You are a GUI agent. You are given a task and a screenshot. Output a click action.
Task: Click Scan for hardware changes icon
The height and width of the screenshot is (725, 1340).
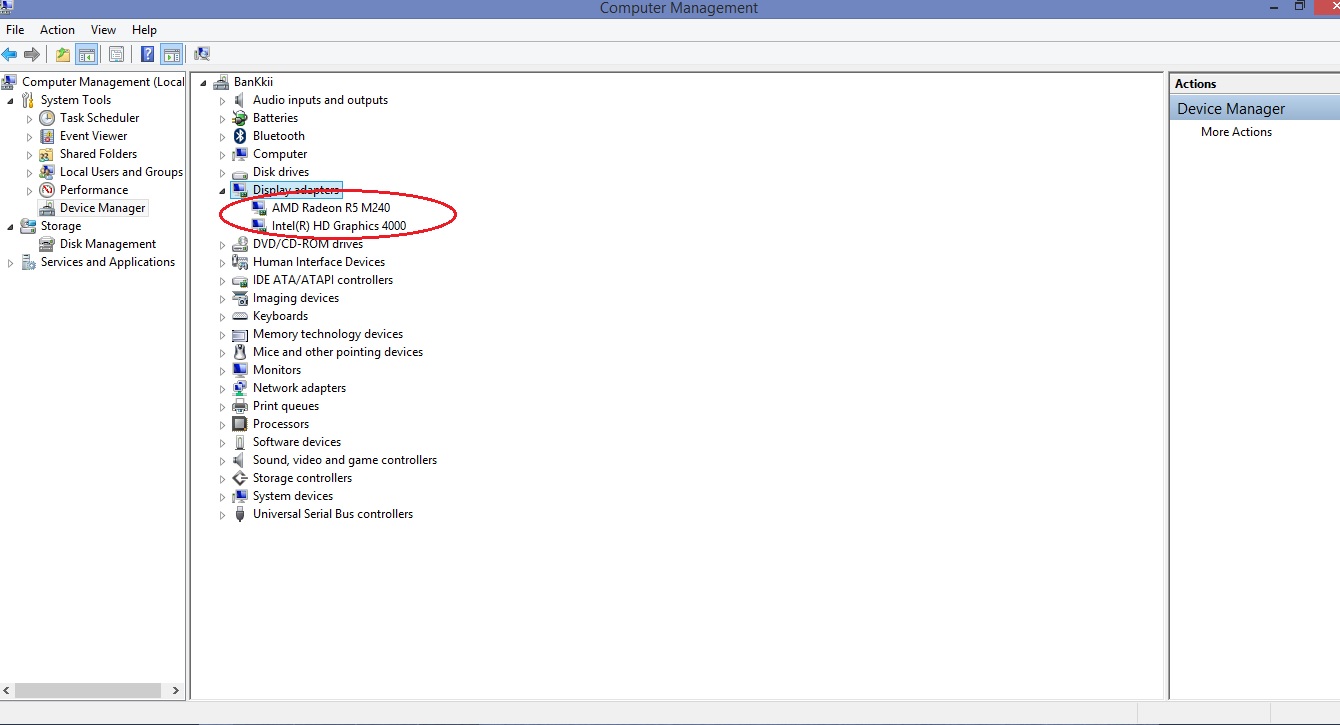point(202,54)
